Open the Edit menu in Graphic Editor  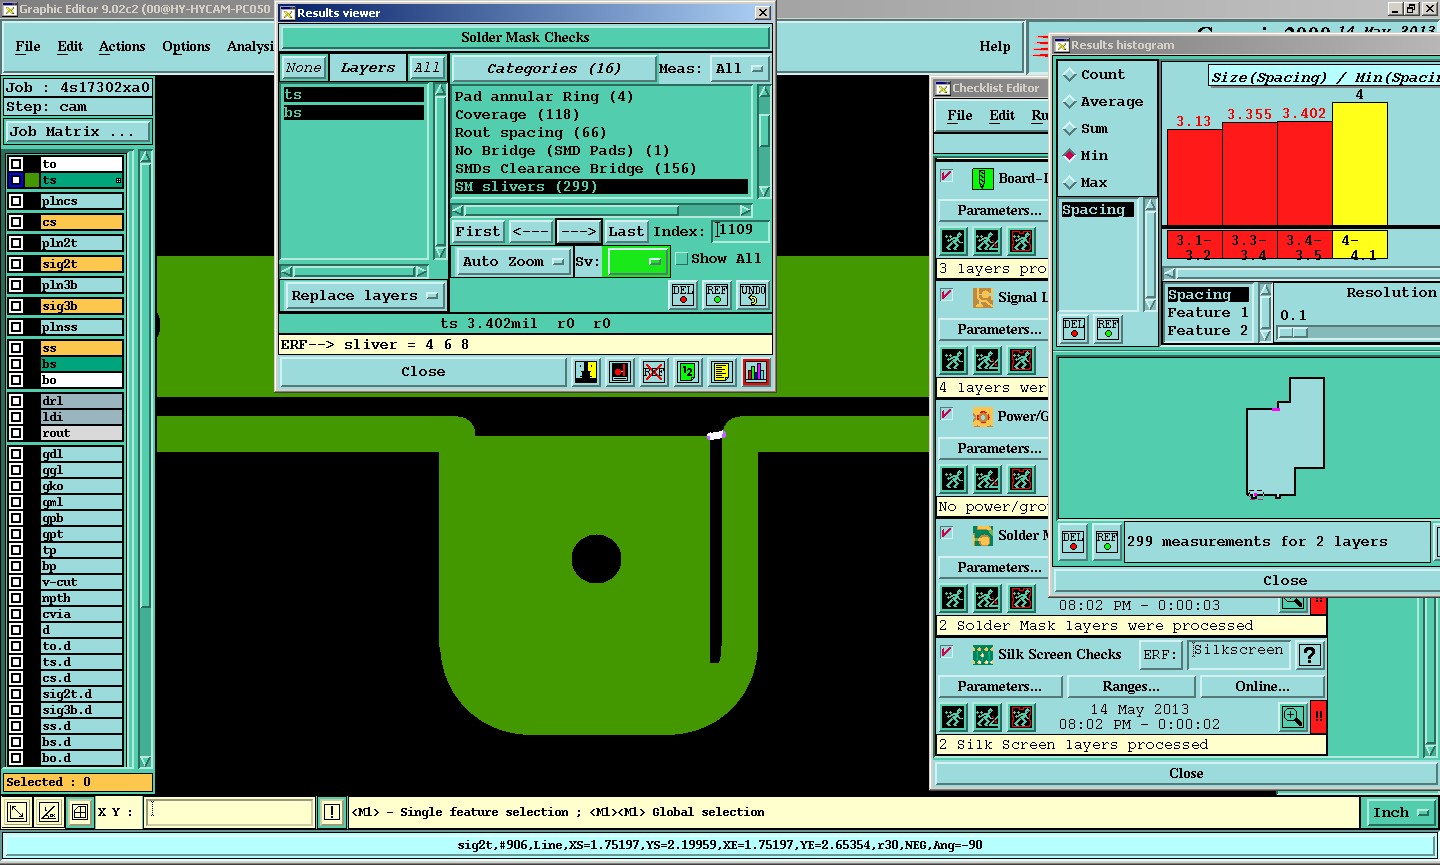(x=70, y=47)
